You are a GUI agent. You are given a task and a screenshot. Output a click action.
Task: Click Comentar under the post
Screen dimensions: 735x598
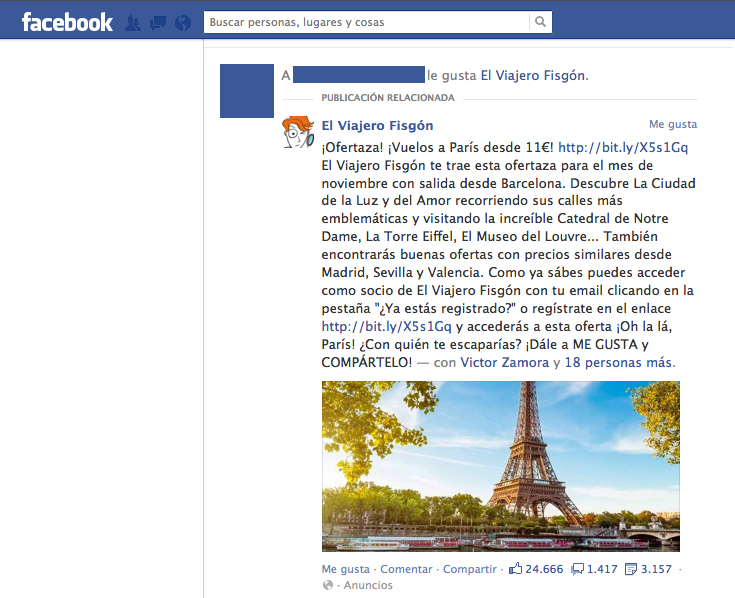(406, 569)
